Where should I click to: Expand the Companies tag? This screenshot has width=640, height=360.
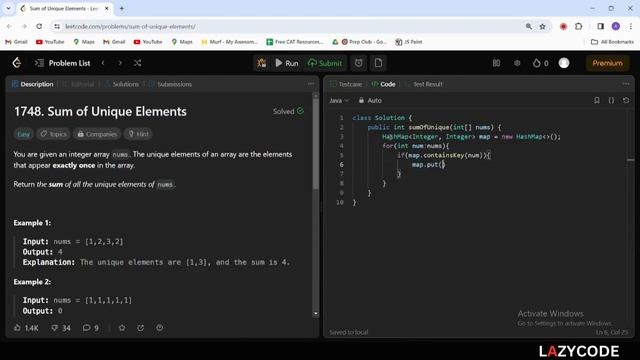97,134
